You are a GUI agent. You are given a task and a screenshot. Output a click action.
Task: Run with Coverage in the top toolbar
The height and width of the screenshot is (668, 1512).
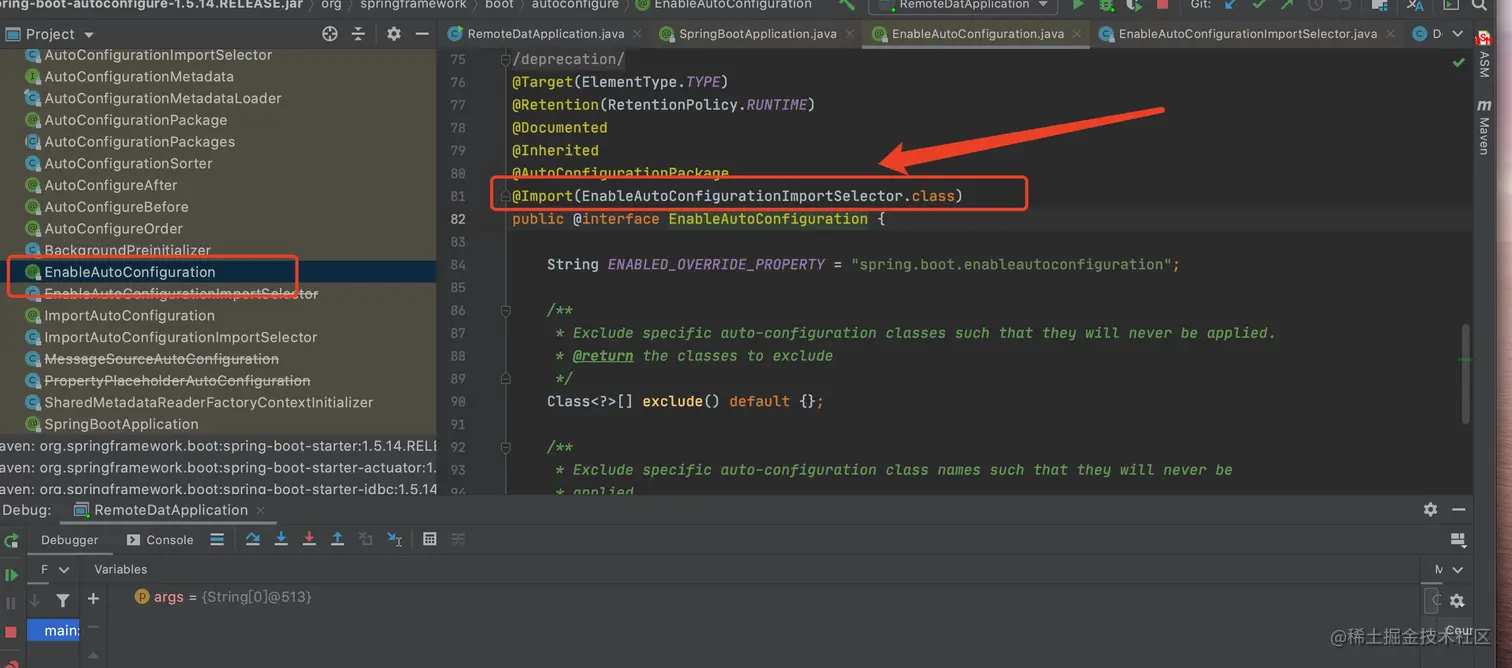[x=1134, y=5]
